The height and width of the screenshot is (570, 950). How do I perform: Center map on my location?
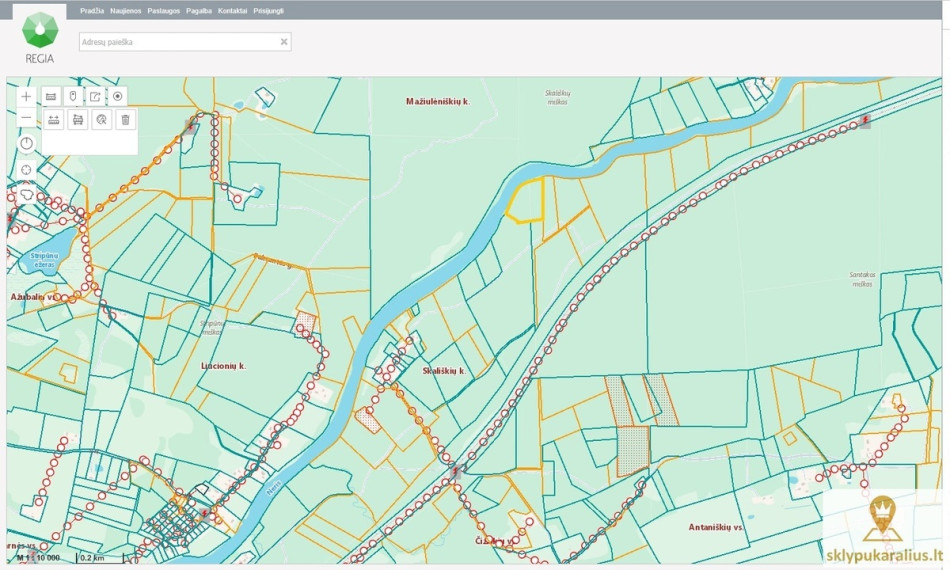(x=26, y=170)
